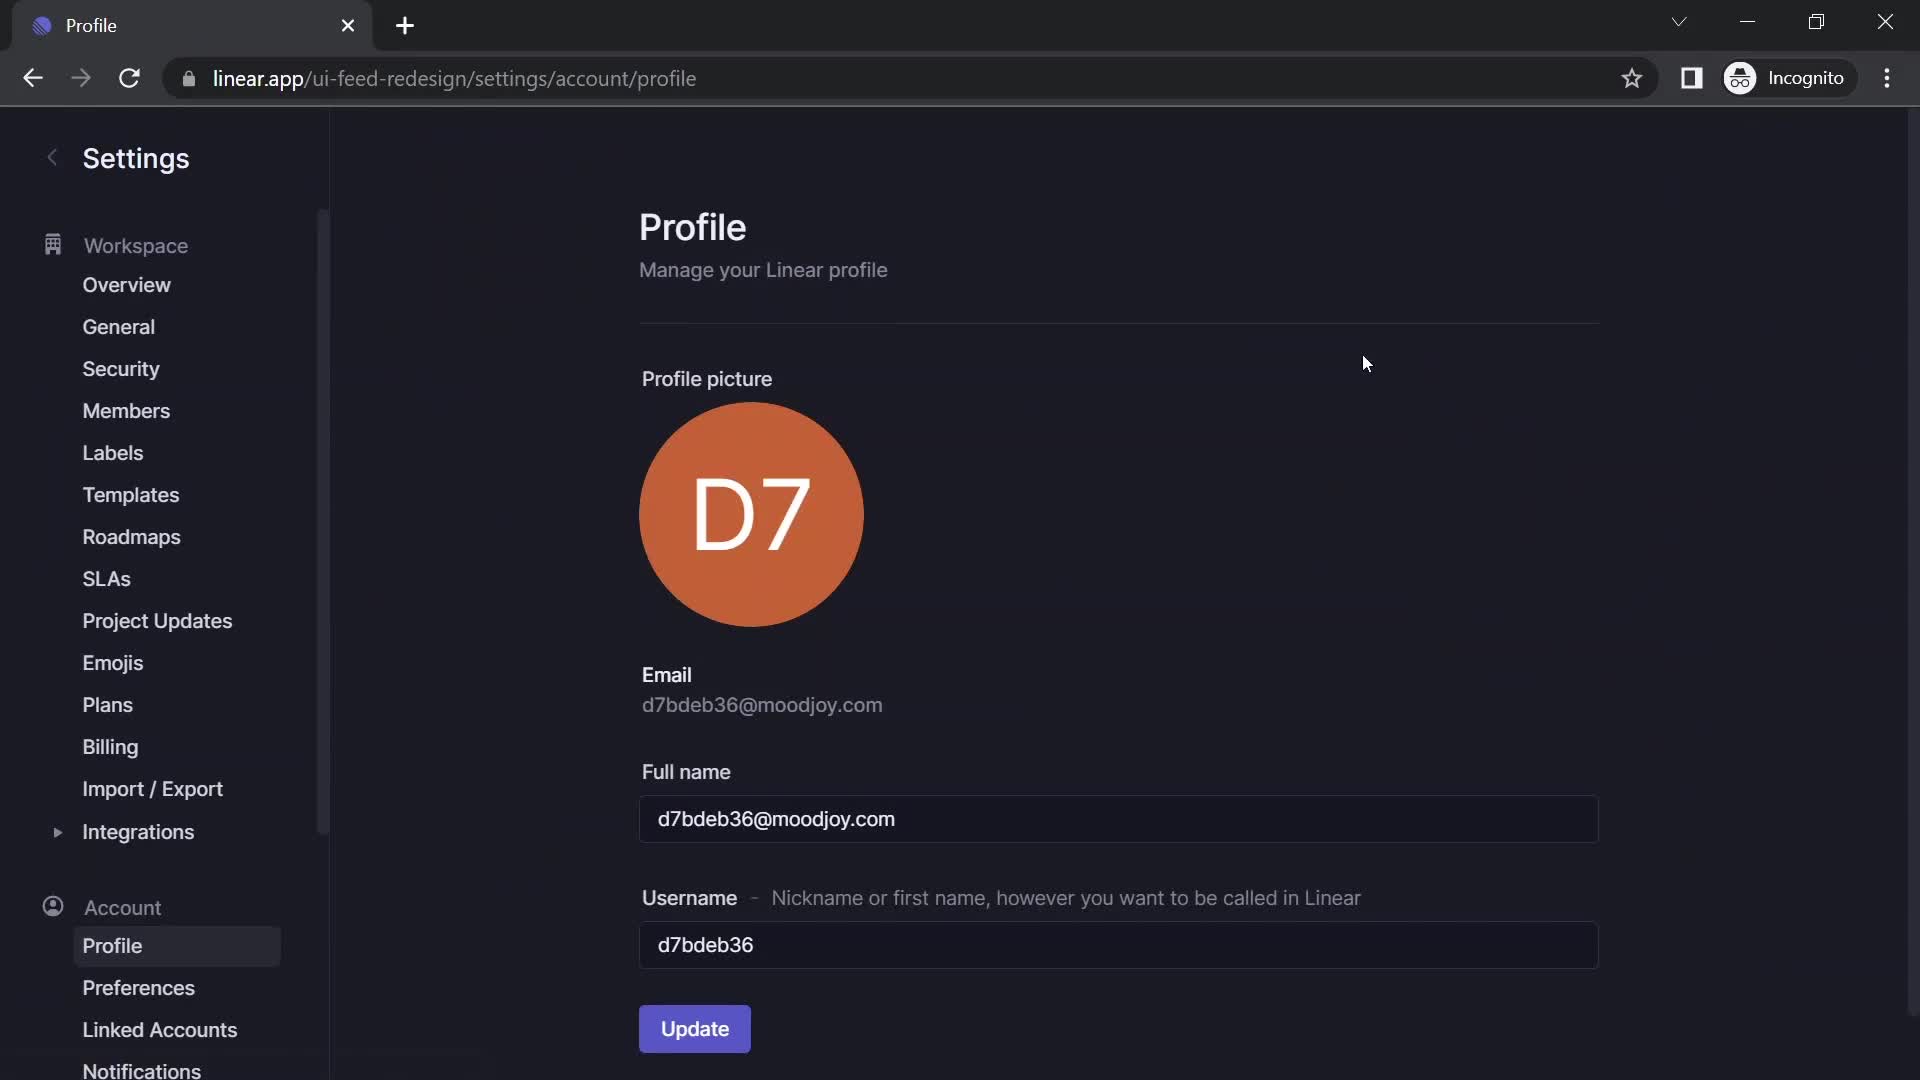This screenshot has width=1920, height=1080.
Task: Navigate to Linked Accounts settings
Action: (x=160, y=1030)
